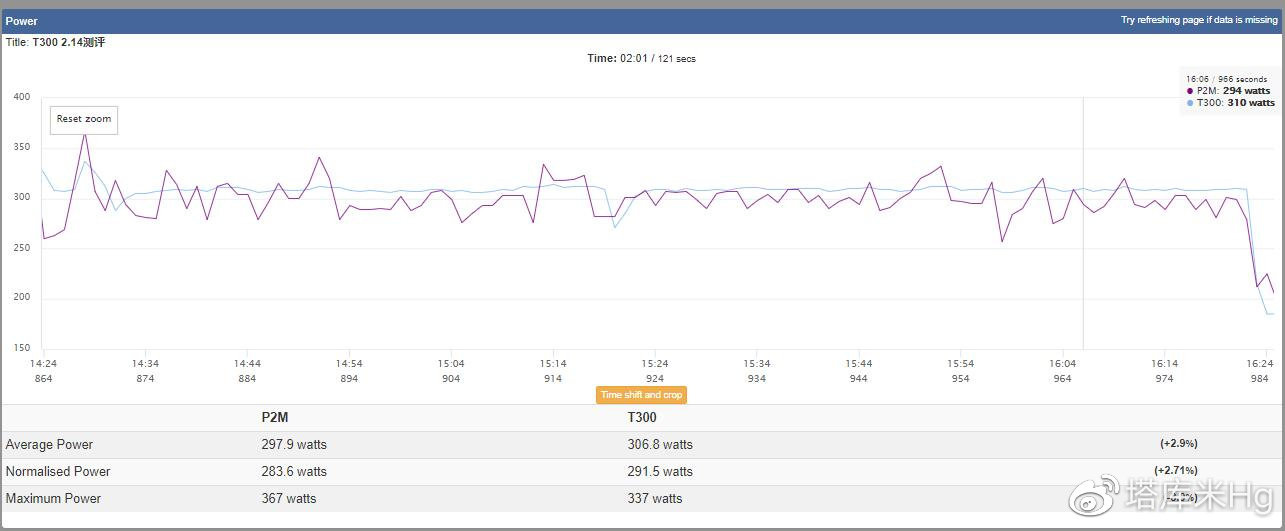Screen dimensions: 1285x531
Task: Select the T300 column header
Action: tap(642, 418)
